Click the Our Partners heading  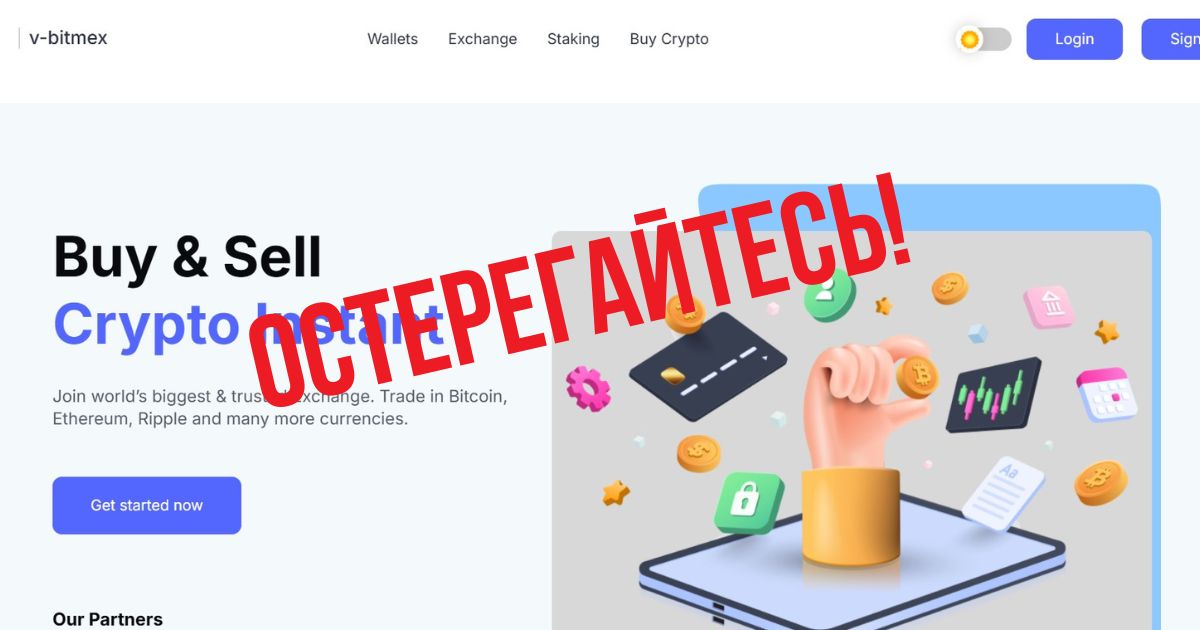tap(108, 619)
